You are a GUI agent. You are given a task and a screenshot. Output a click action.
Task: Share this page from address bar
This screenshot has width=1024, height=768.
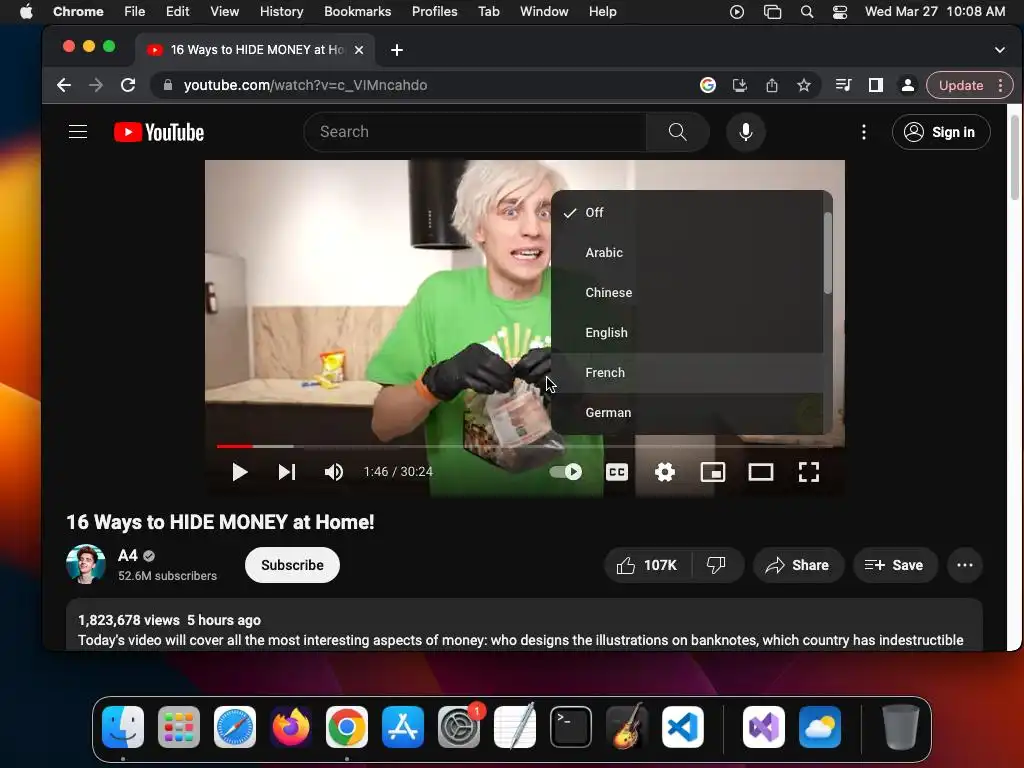click(x=772, y=85)
